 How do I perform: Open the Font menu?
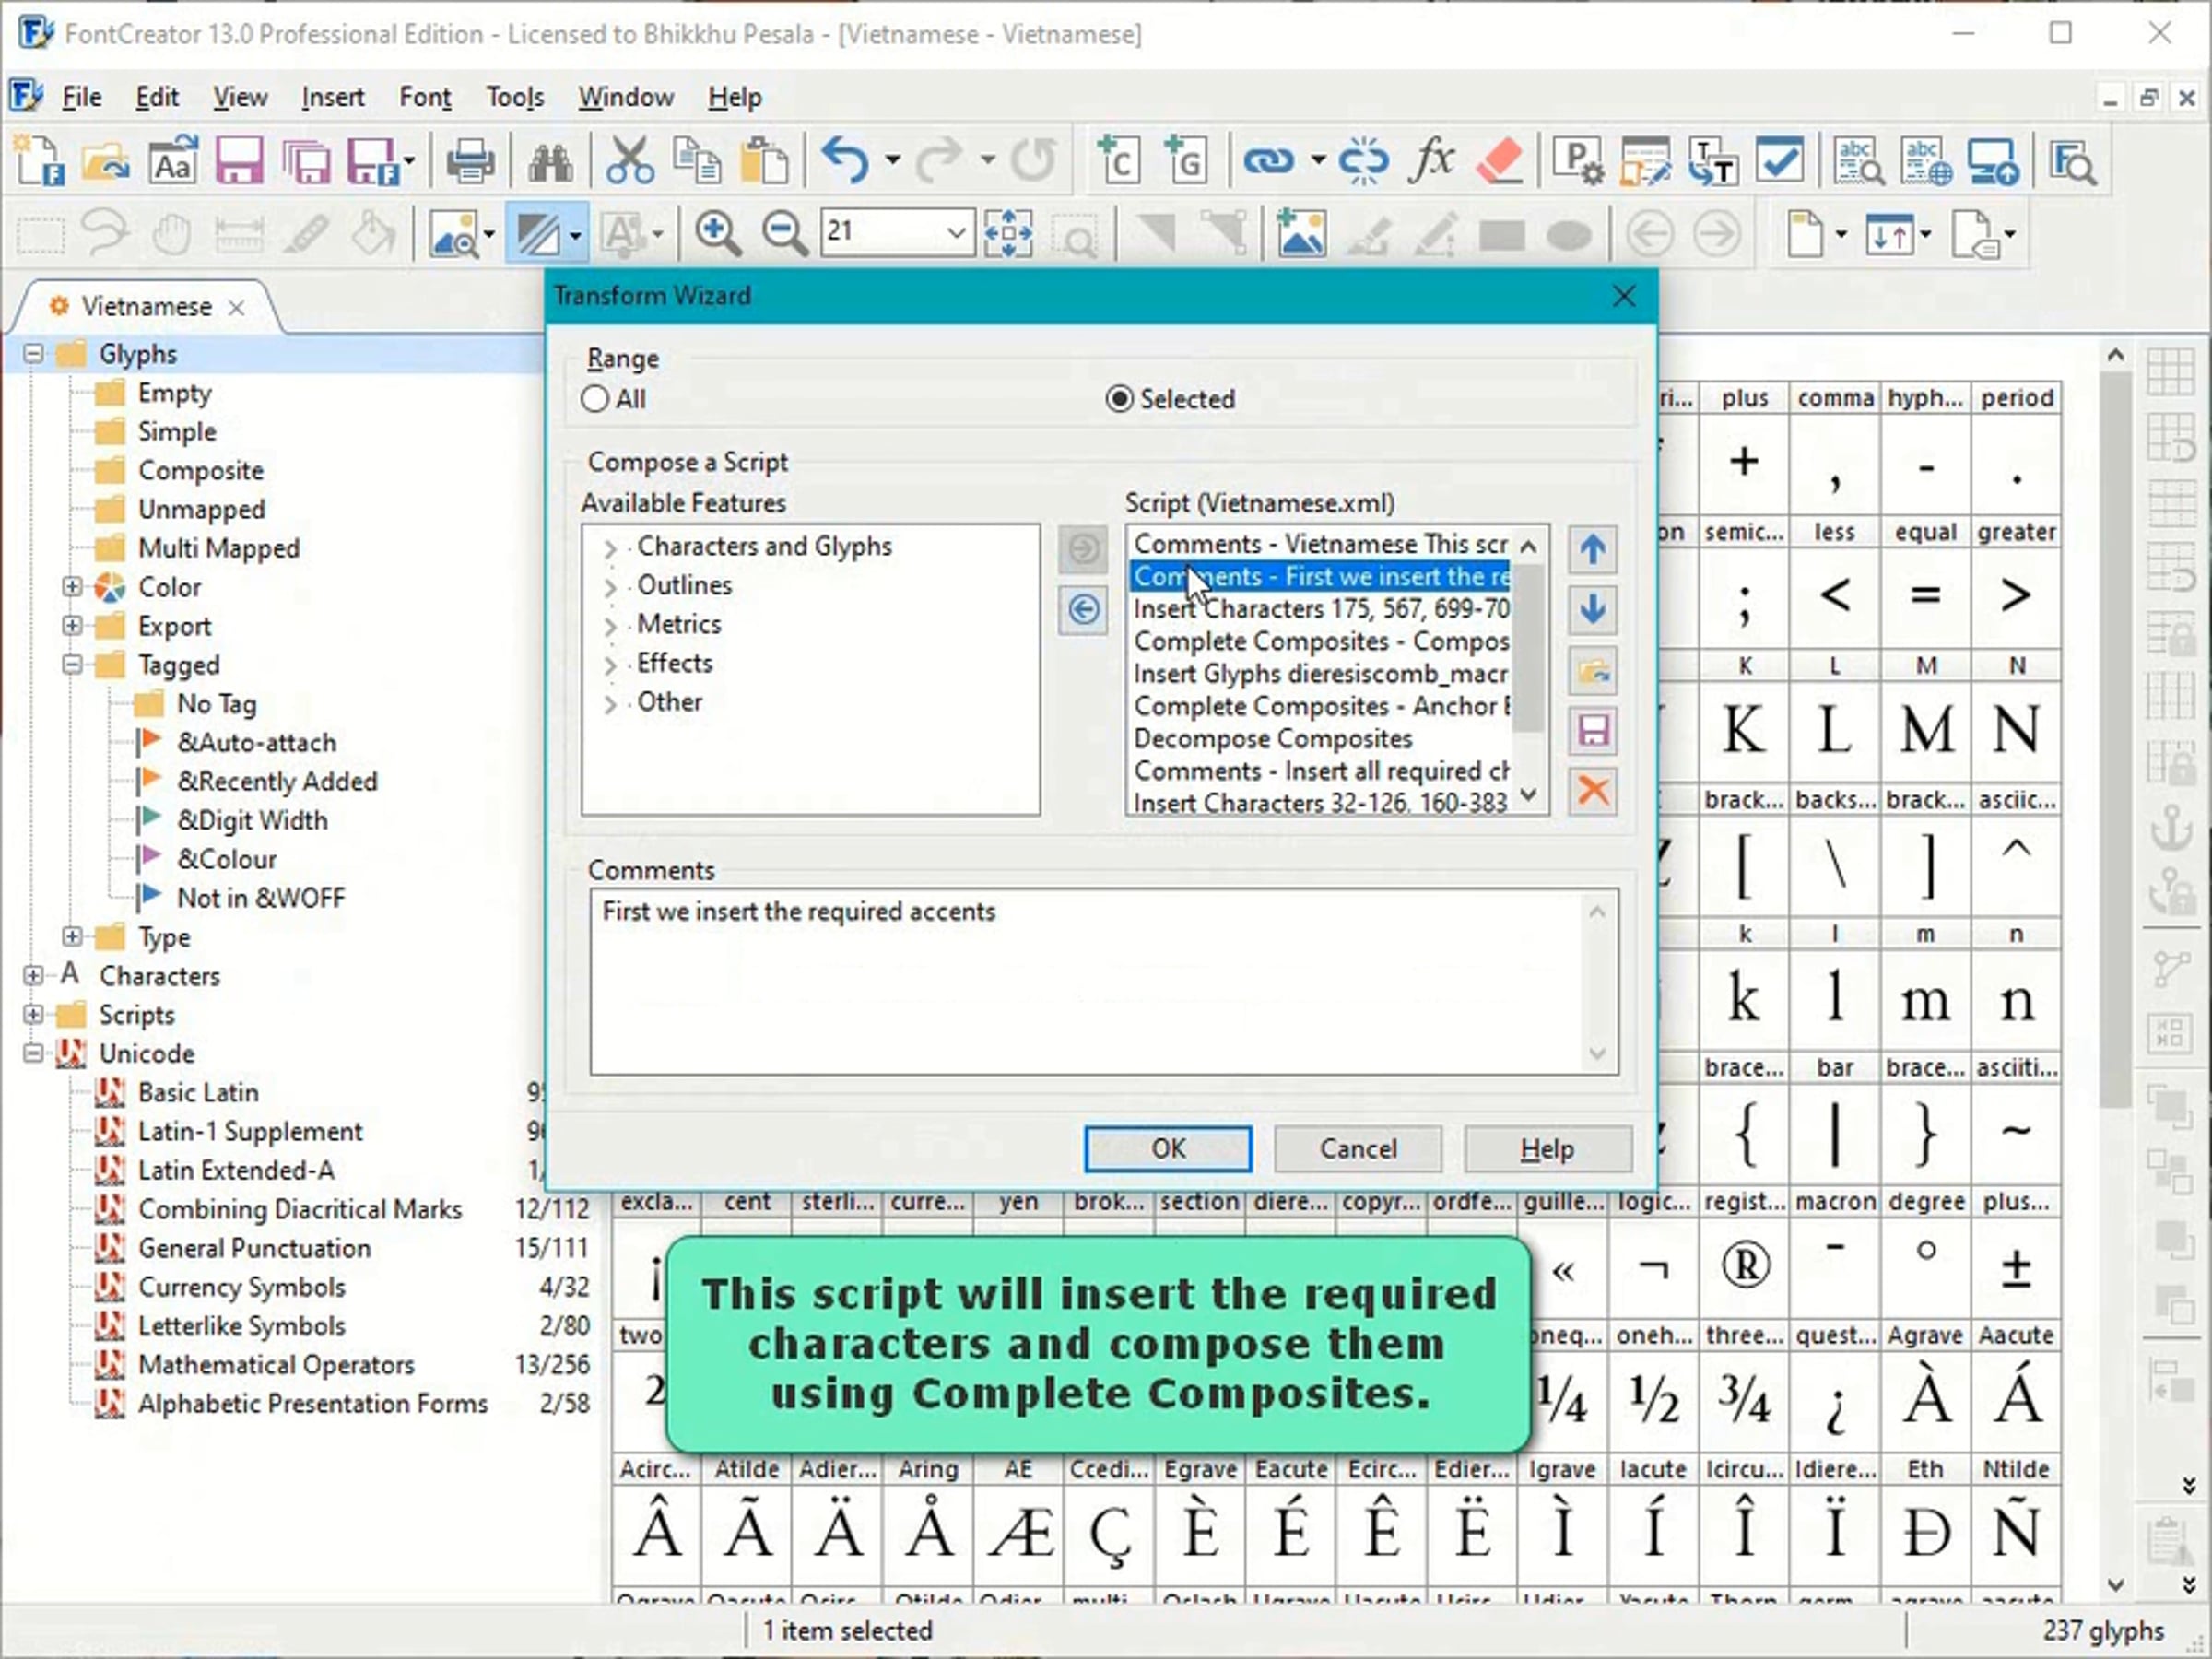425,97
